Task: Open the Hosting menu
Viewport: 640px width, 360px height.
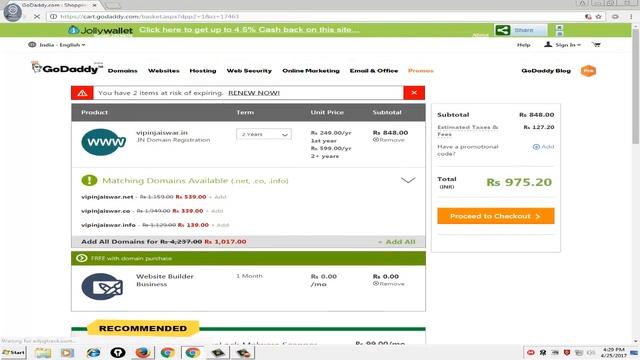Action: point(203,71)
